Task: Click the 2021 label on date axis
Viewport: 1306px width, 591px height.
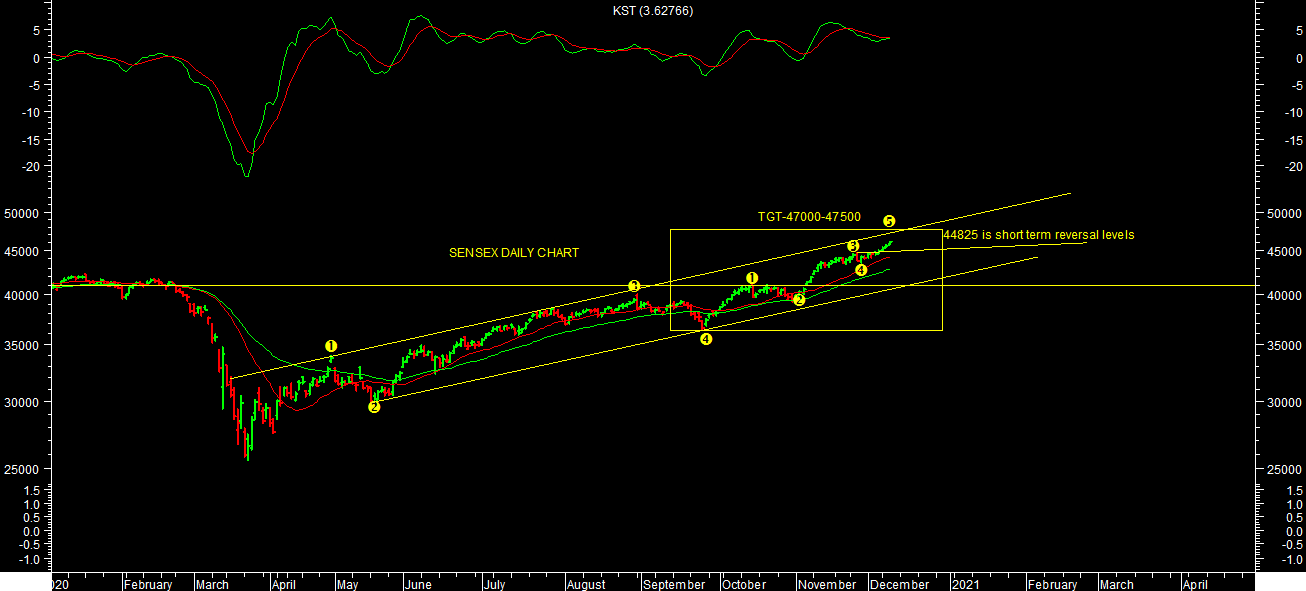Action: click(x=966, y=585)
